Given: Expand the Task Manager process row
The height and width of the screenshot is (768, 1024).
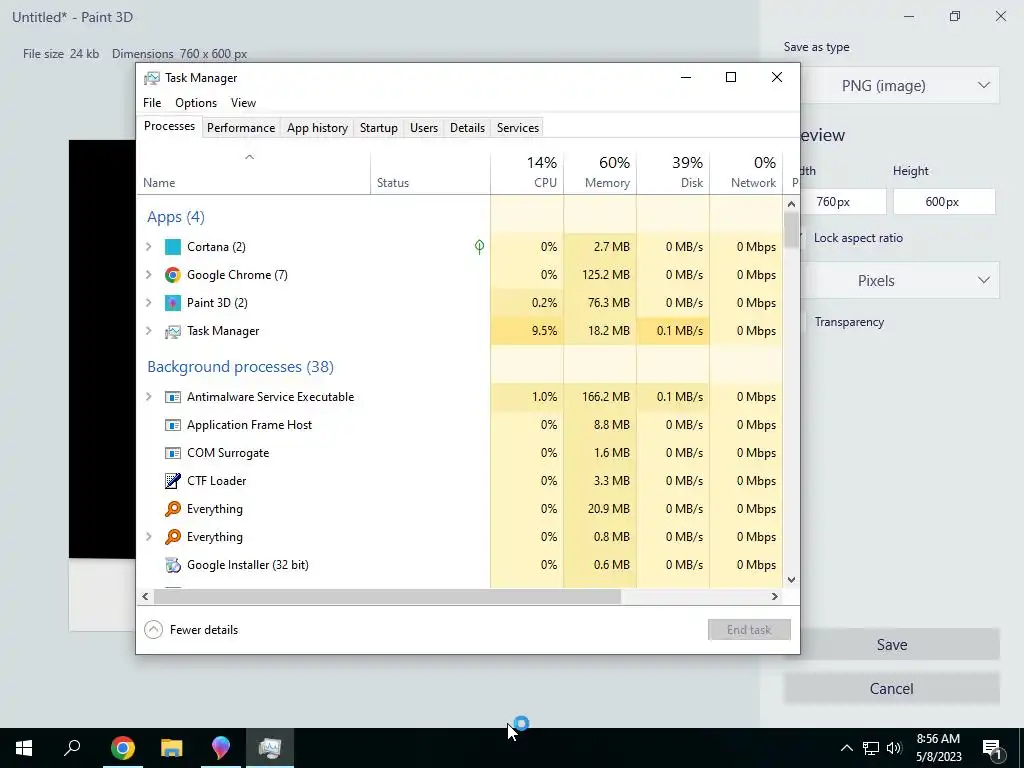Looking at the screenshot, I should pos(149,331).
